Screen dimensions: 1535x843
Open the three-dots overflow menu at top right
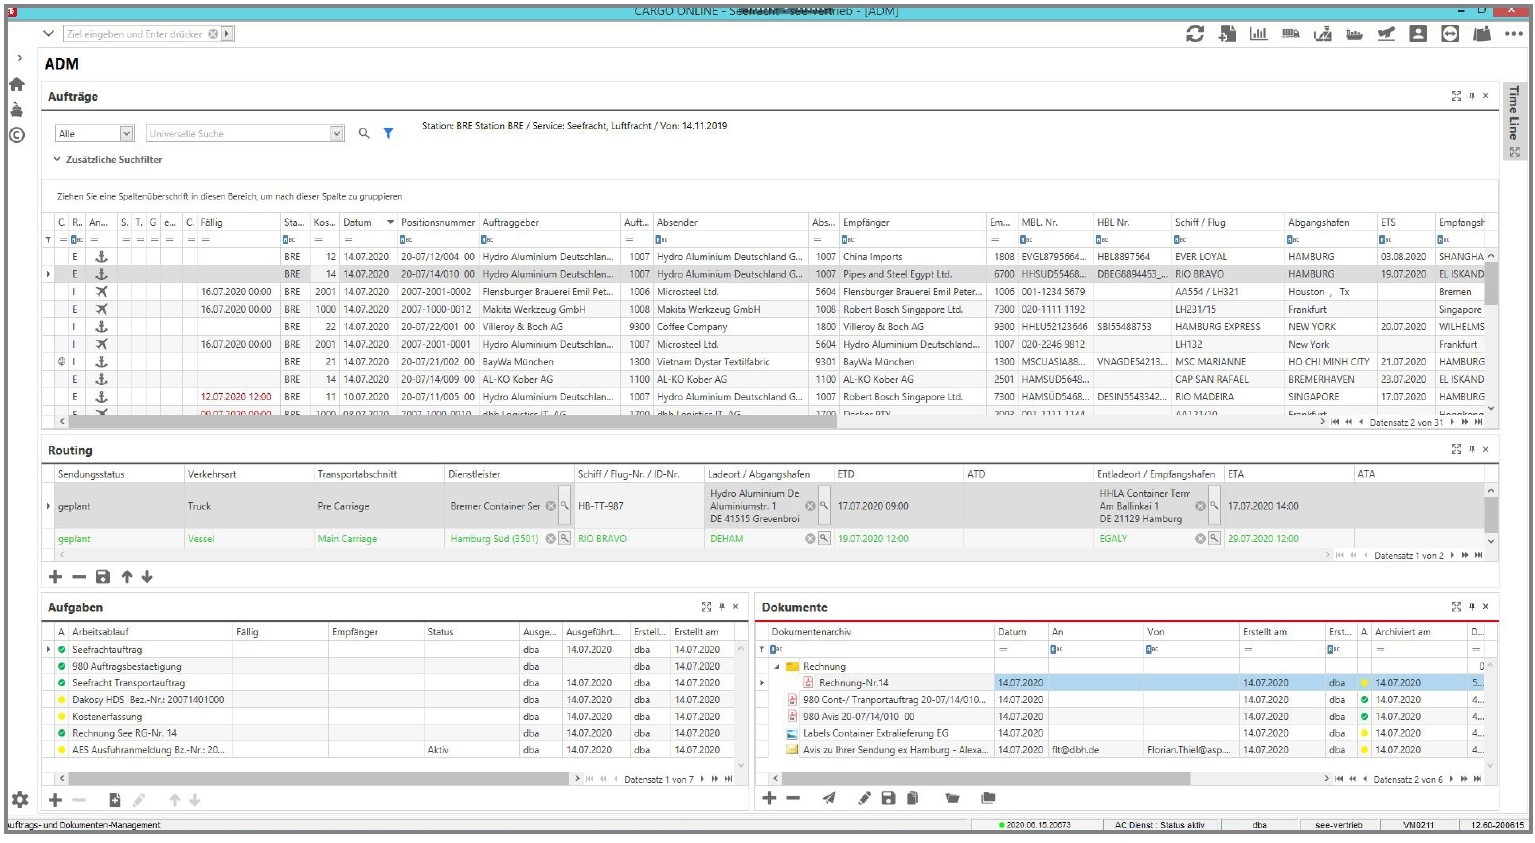1514,34
